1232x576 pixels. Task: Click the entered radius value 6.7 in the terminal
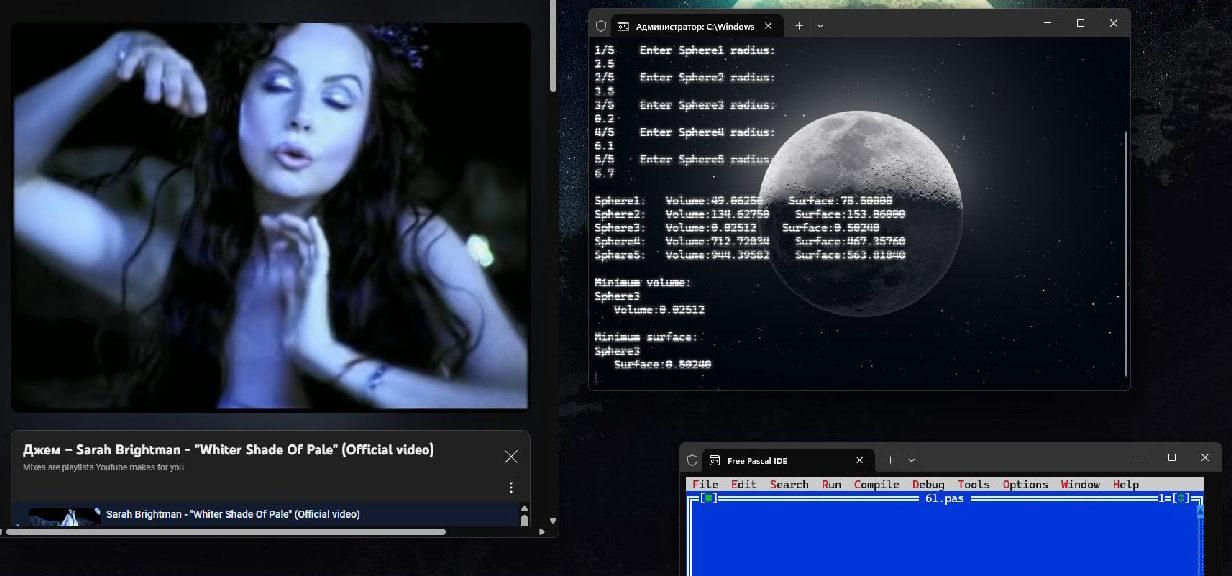click(x=603, y=173)
